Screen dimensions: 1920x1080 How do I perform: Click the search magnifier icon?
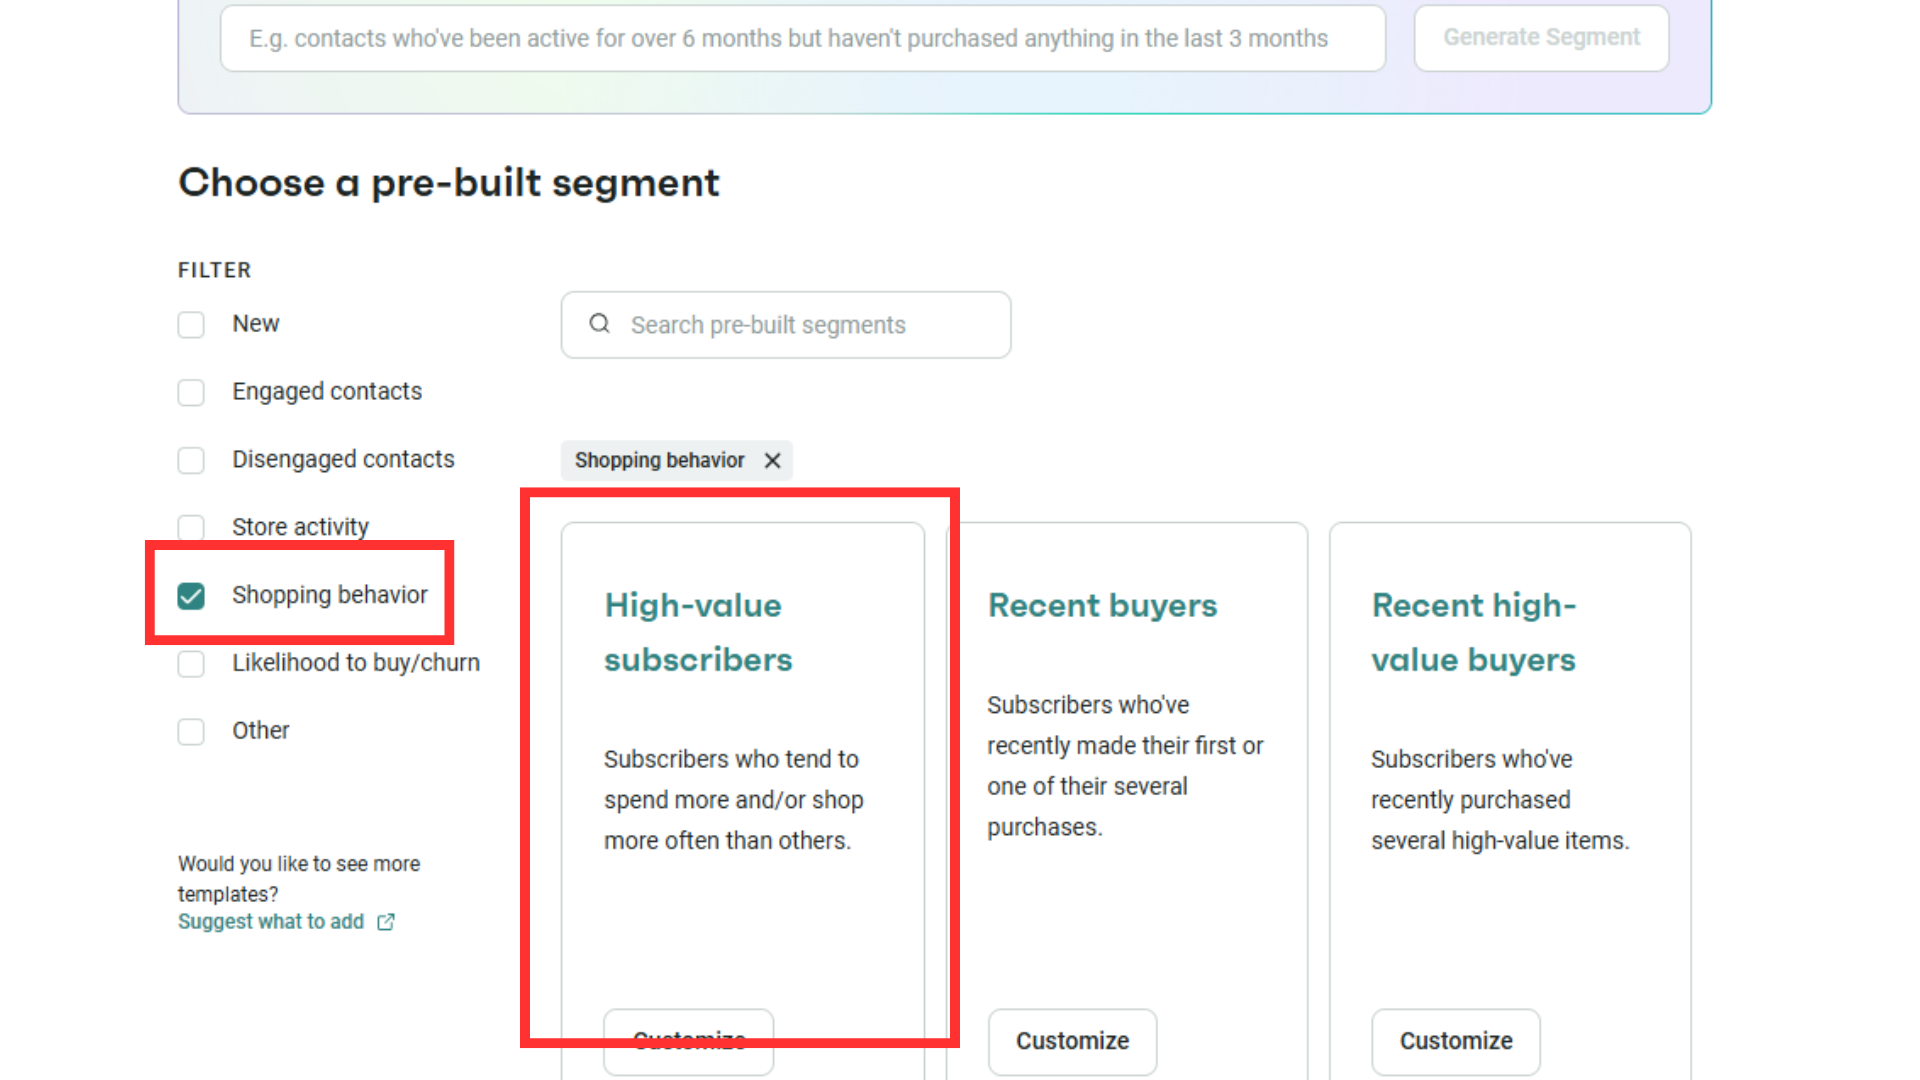[x=599, y=324]
